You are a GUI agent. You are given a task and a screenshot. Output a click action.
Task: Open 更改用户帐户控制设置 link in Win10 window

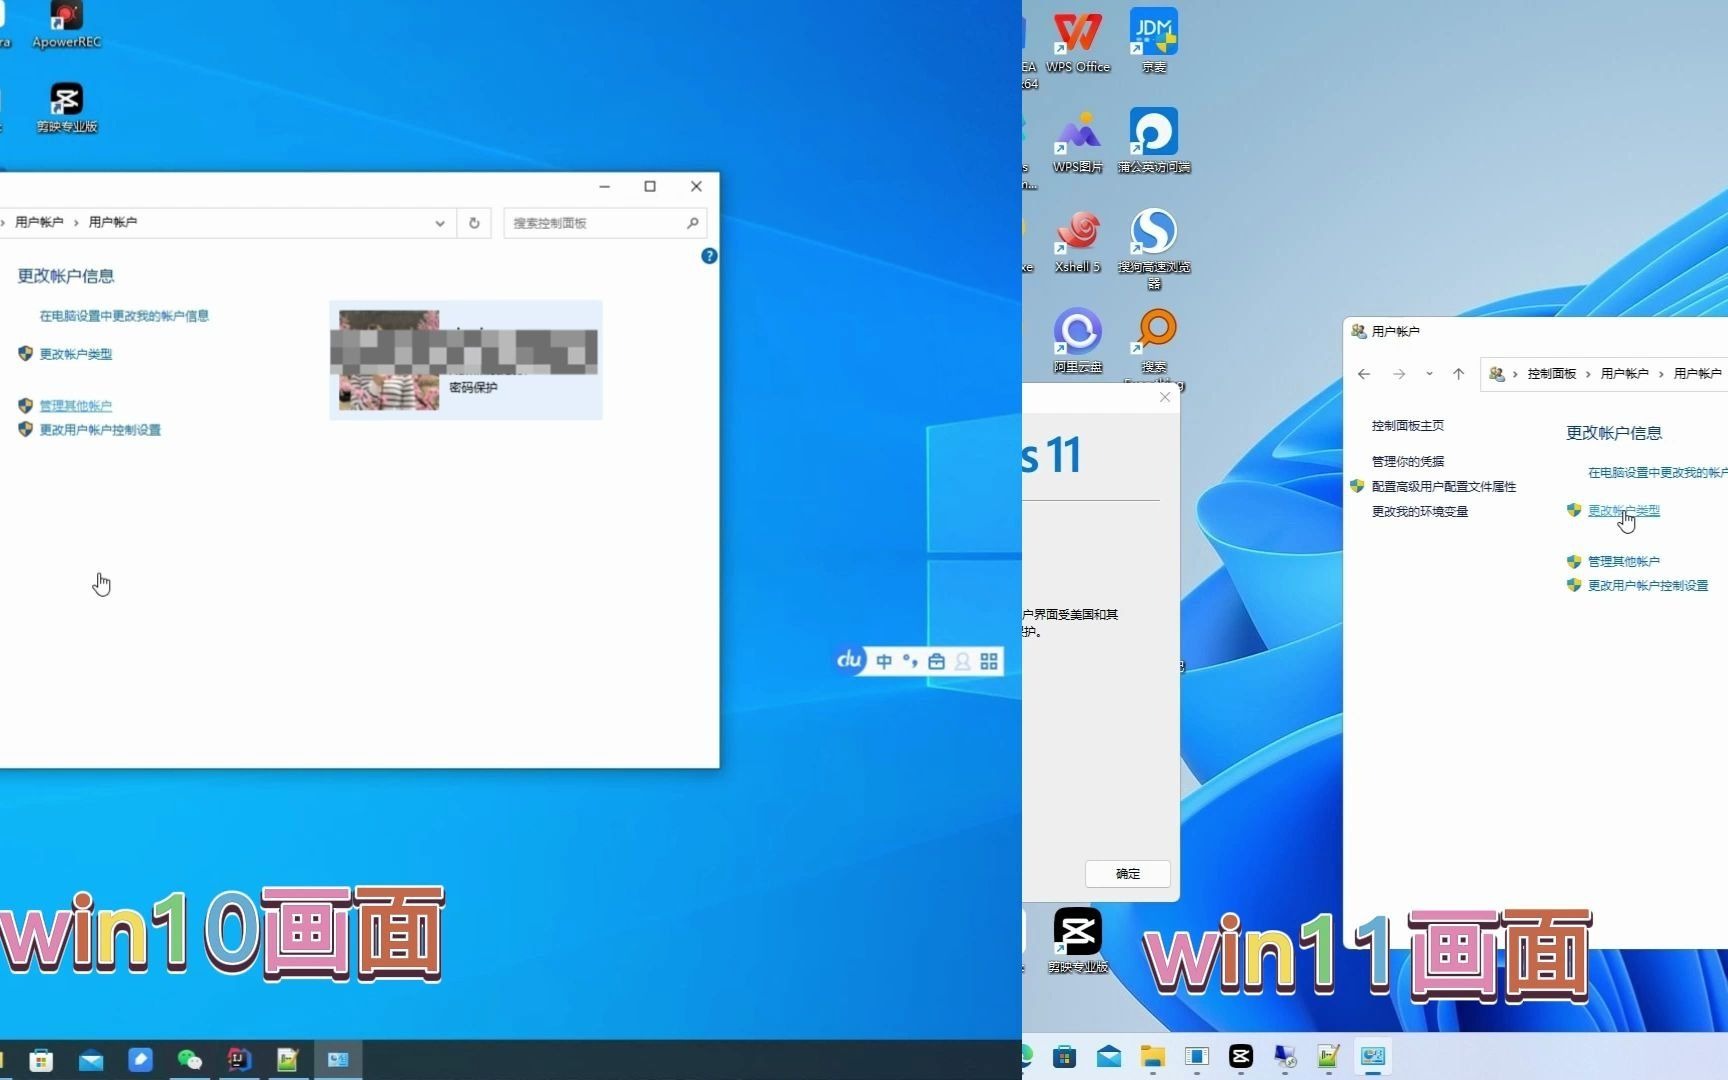(100, 430)
